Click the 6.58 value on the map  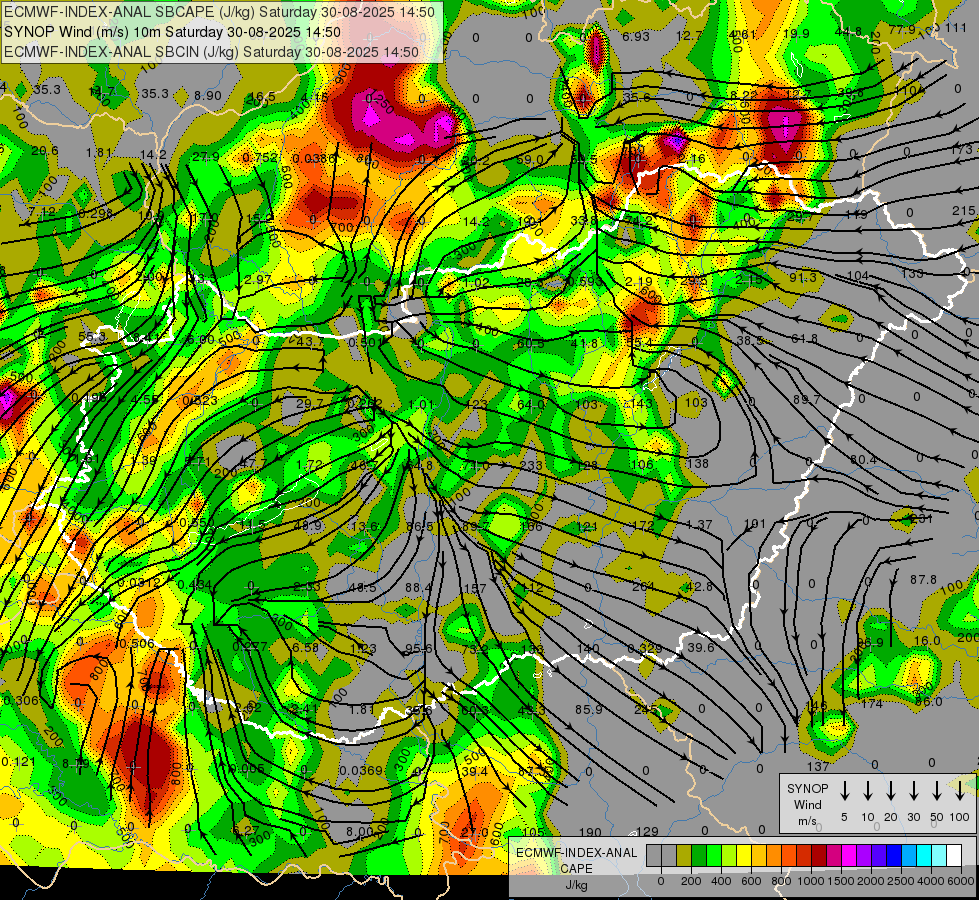tap(305, 647)
